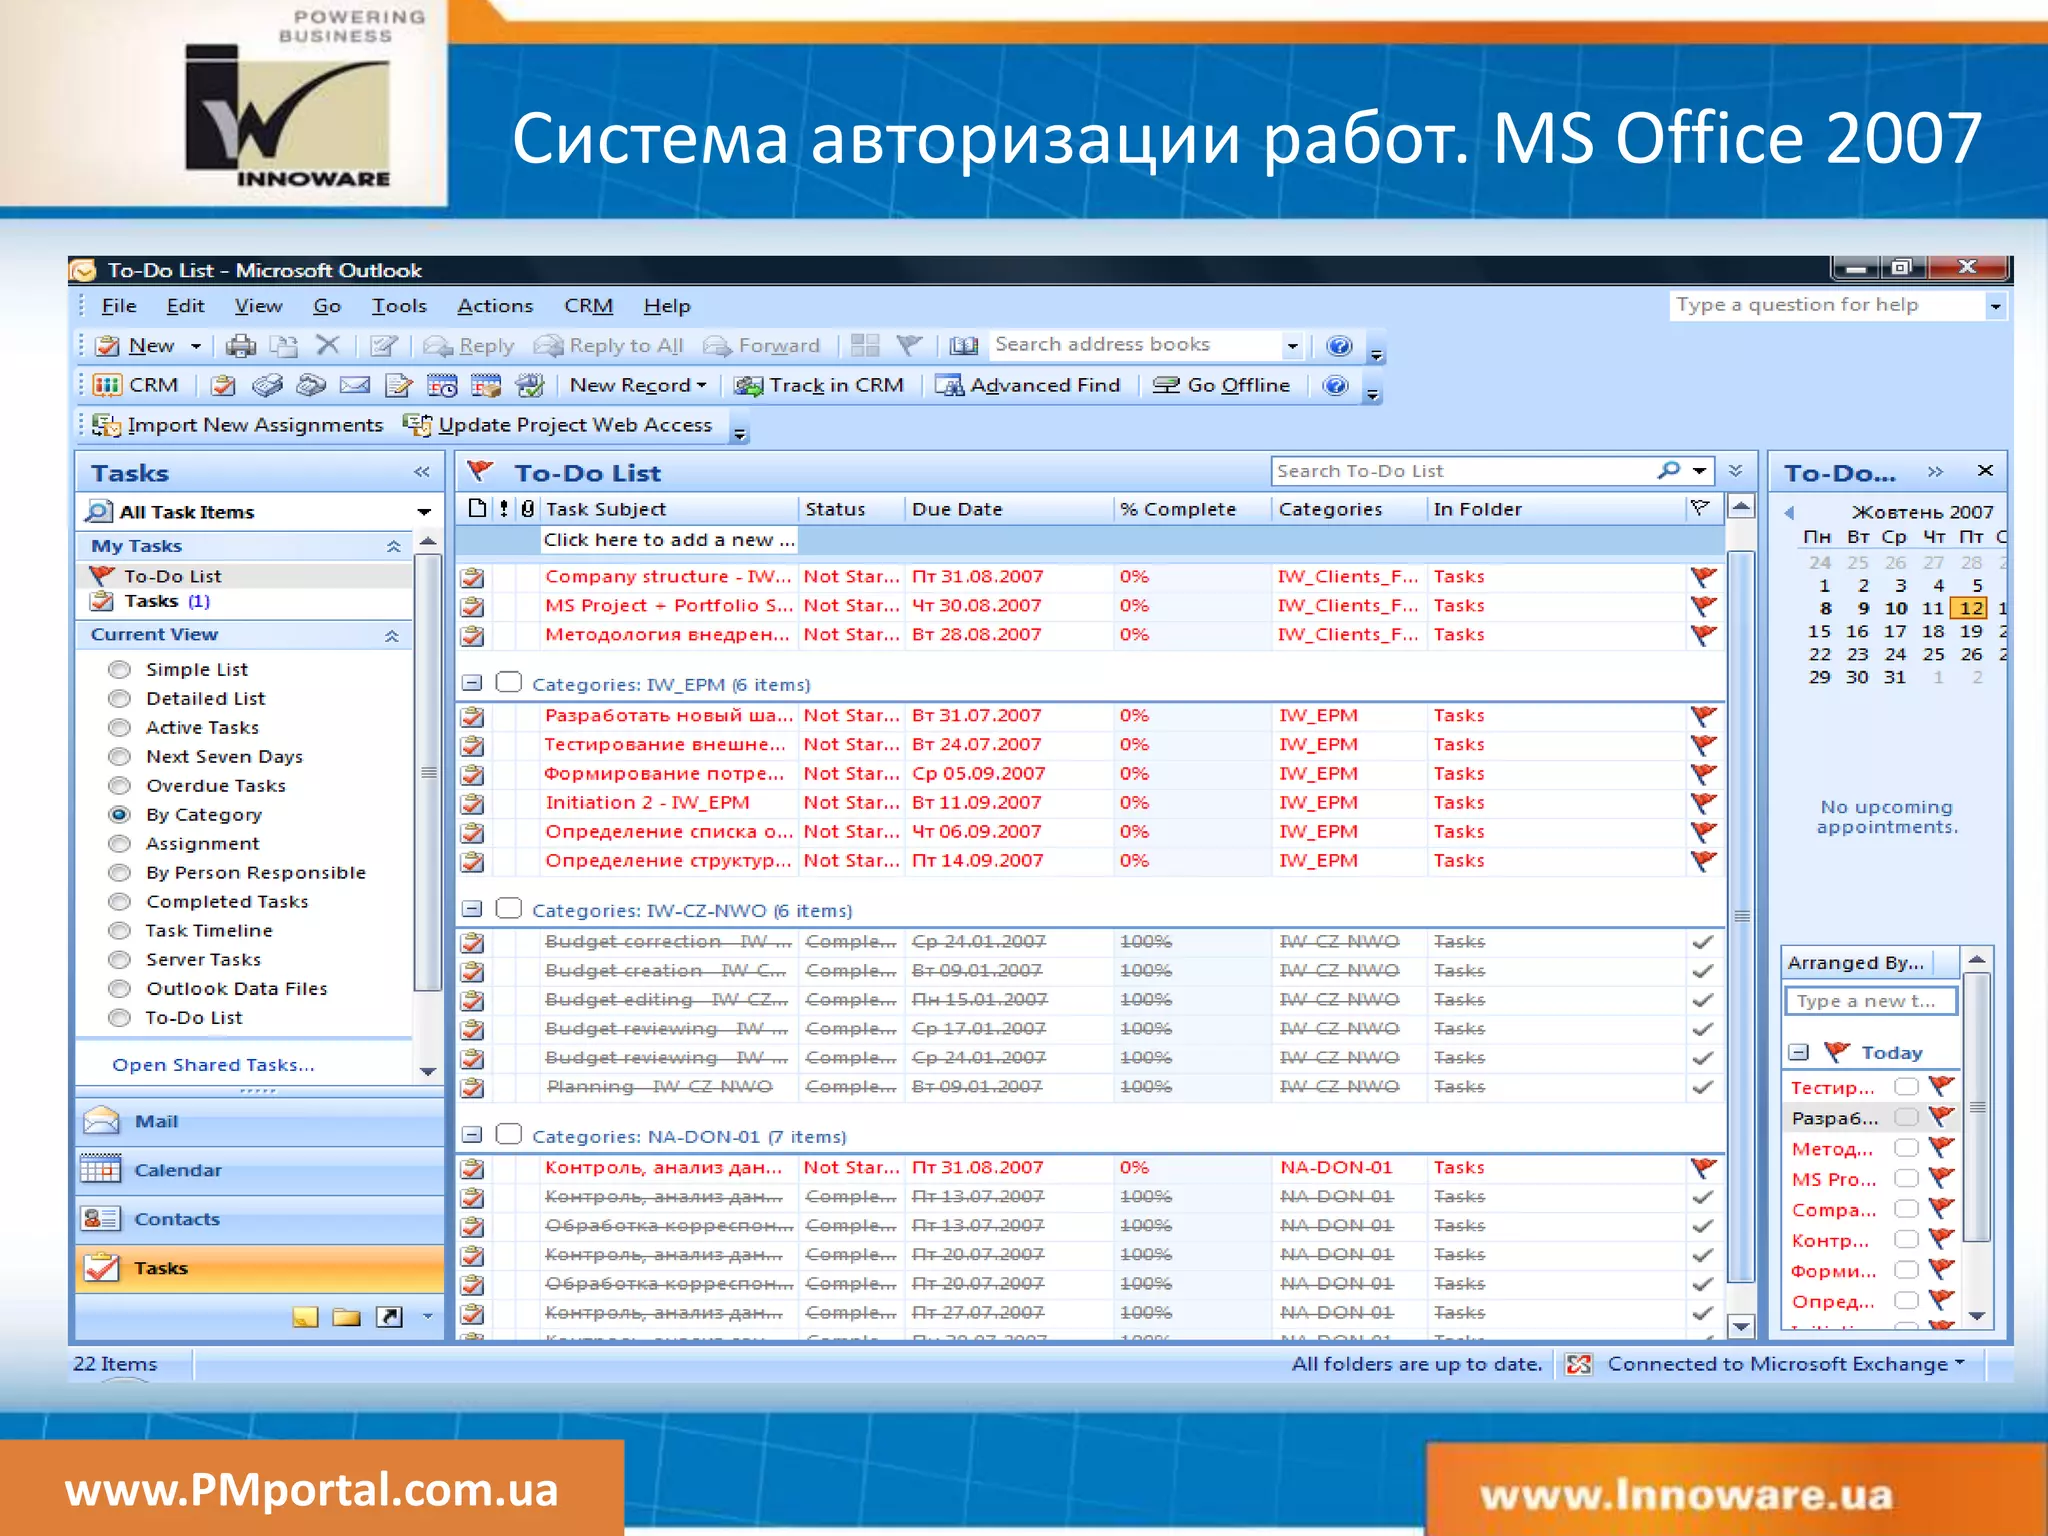Open the CRM menu
Image resolution: width=2048 pixels, height=1536 pixels.
click(588, 307)
